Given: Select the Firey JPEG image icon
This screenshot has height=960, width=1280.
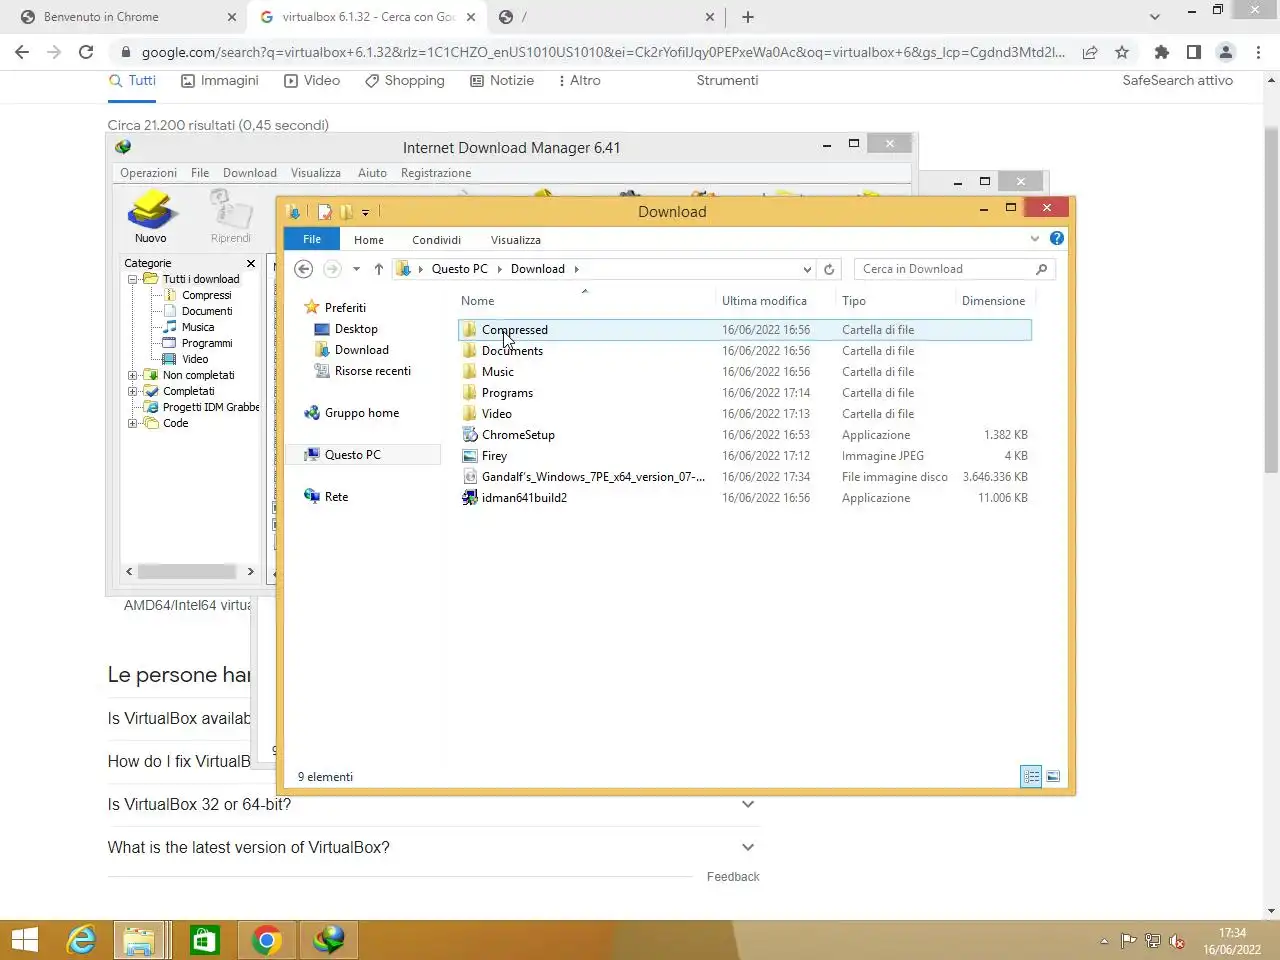Looking at the screenshot, I should click(x=470, y=456).
